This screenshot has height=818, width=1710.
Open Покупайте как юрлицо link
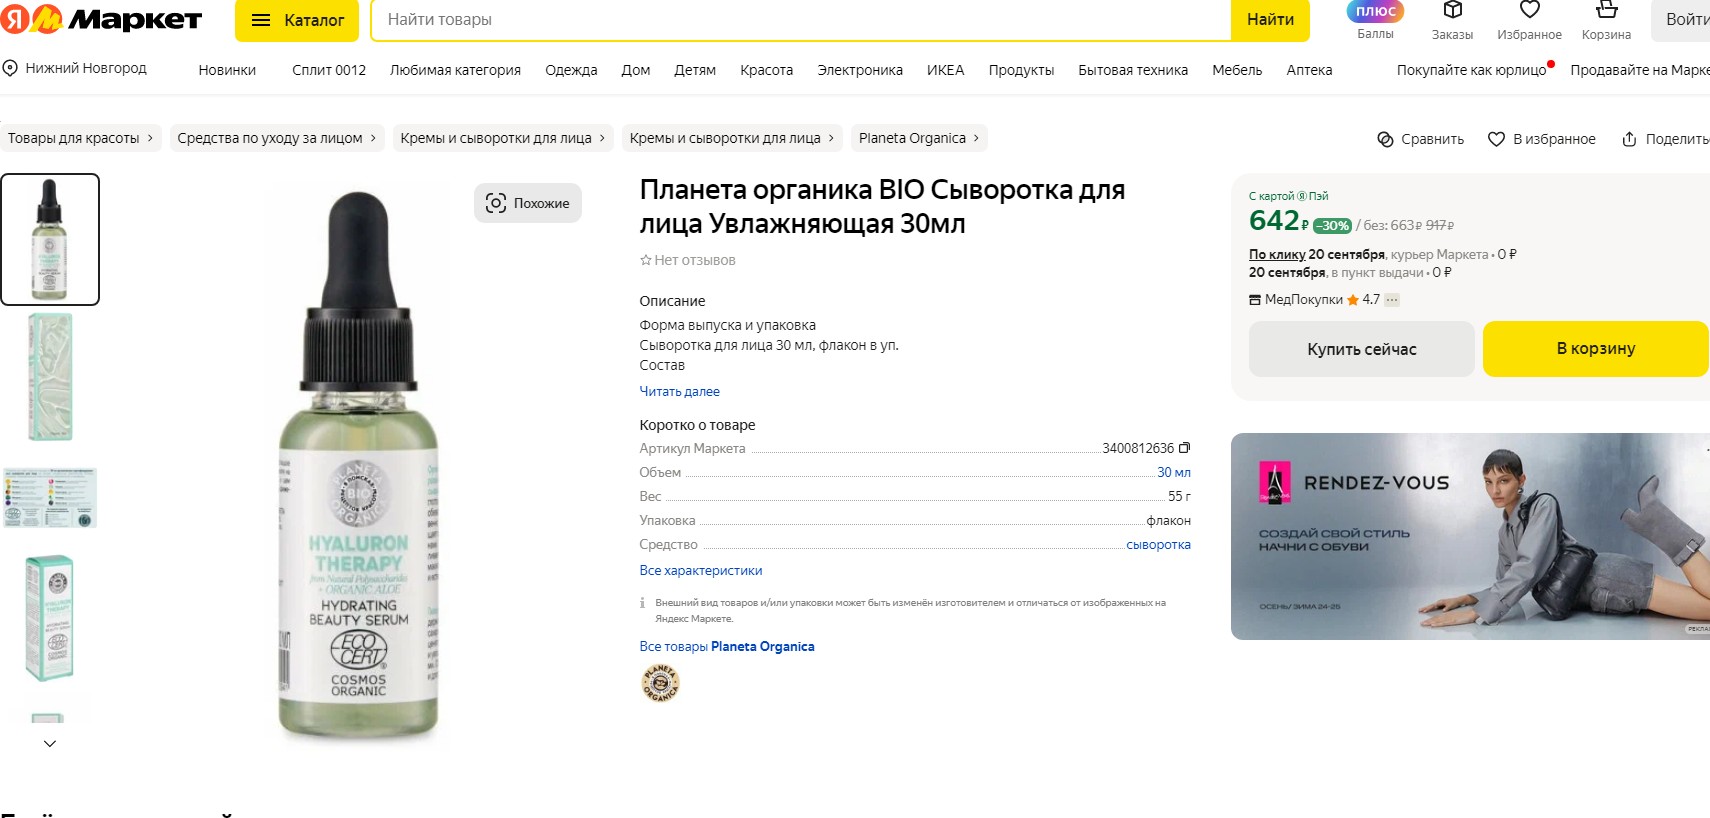click(1472, 70)
